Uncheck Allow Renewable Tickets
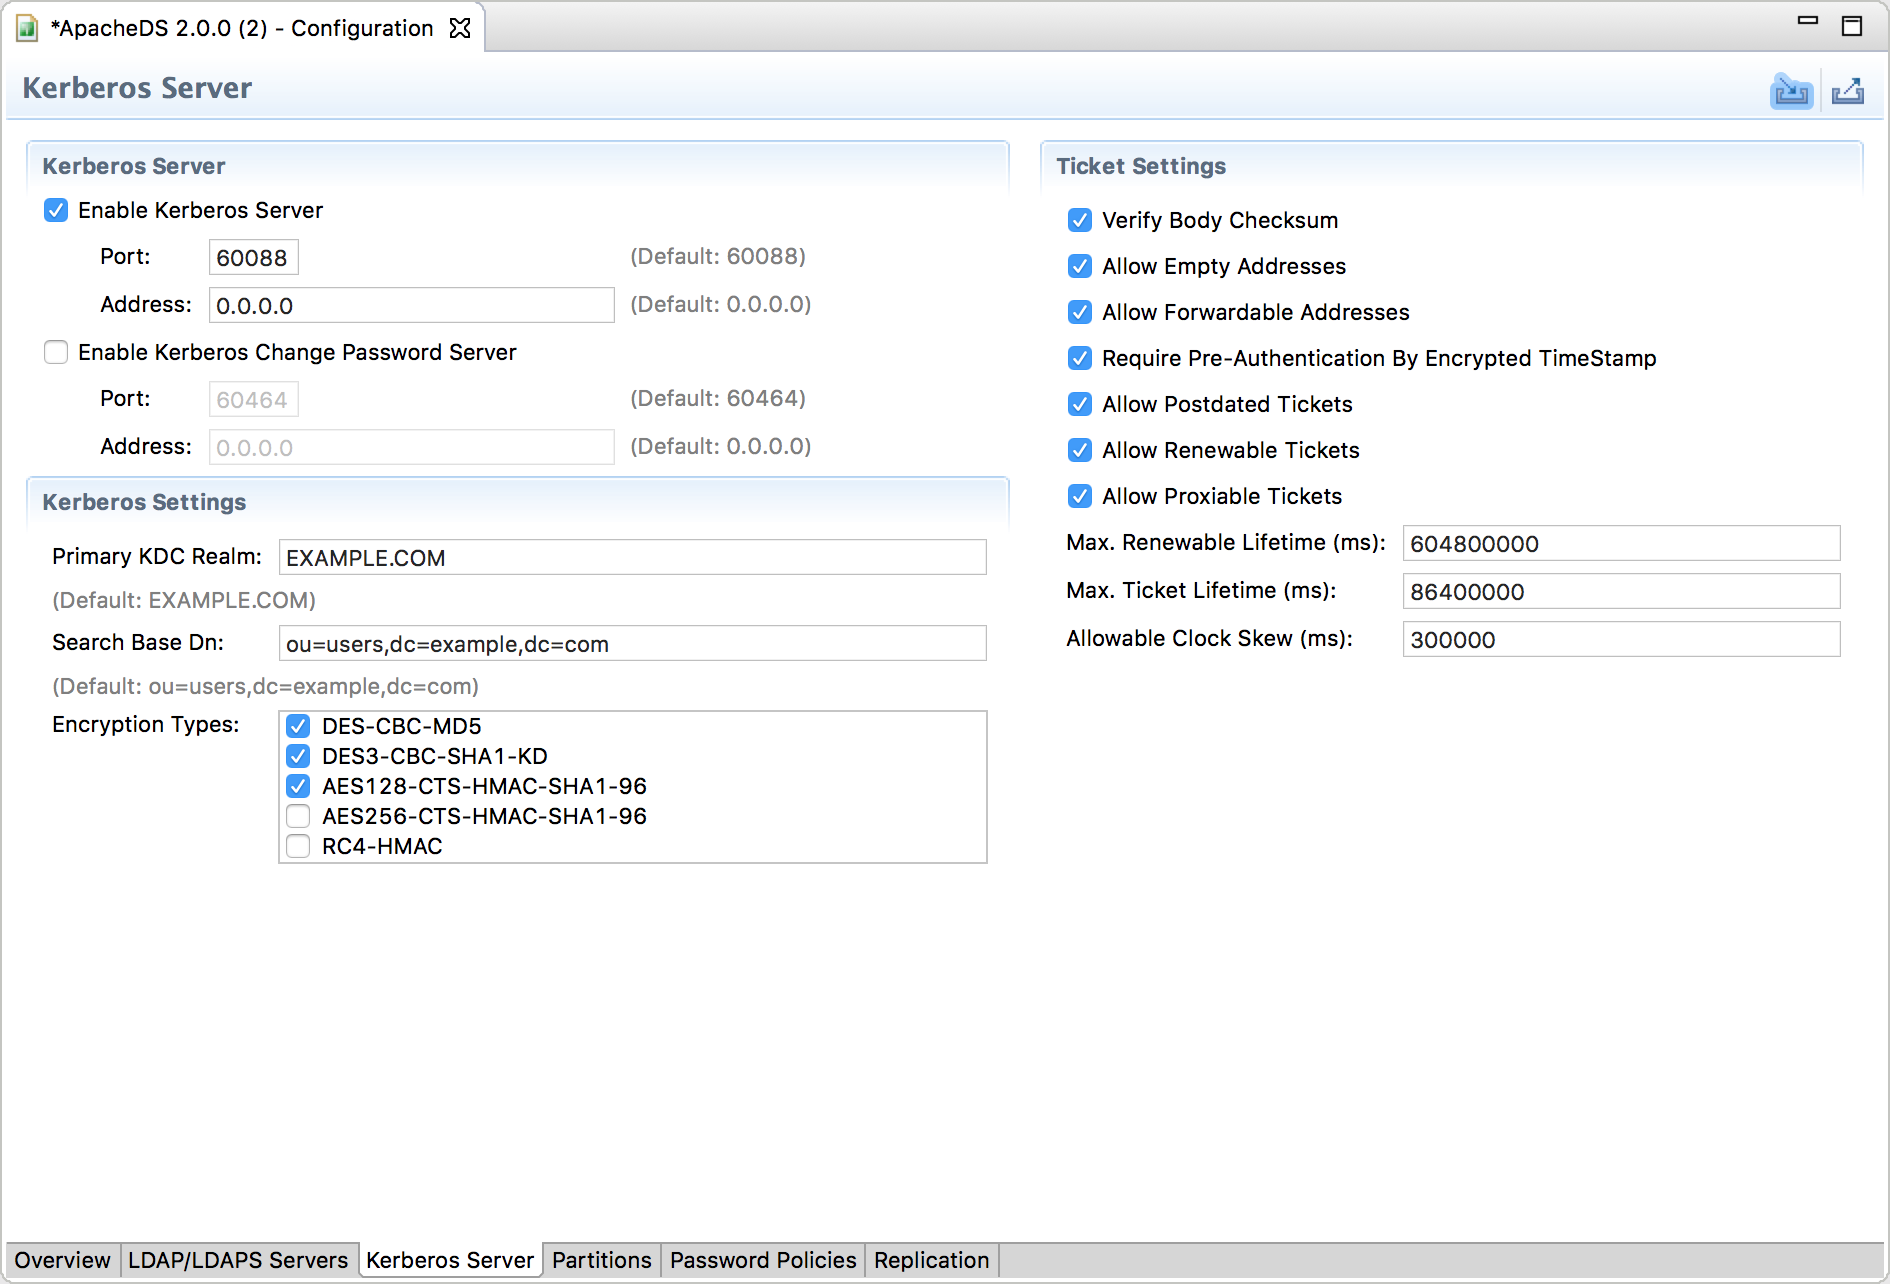Image resolution: width=1890 pixels, height=1284 pixels. pyautogui.click(x=1080, y=451)
